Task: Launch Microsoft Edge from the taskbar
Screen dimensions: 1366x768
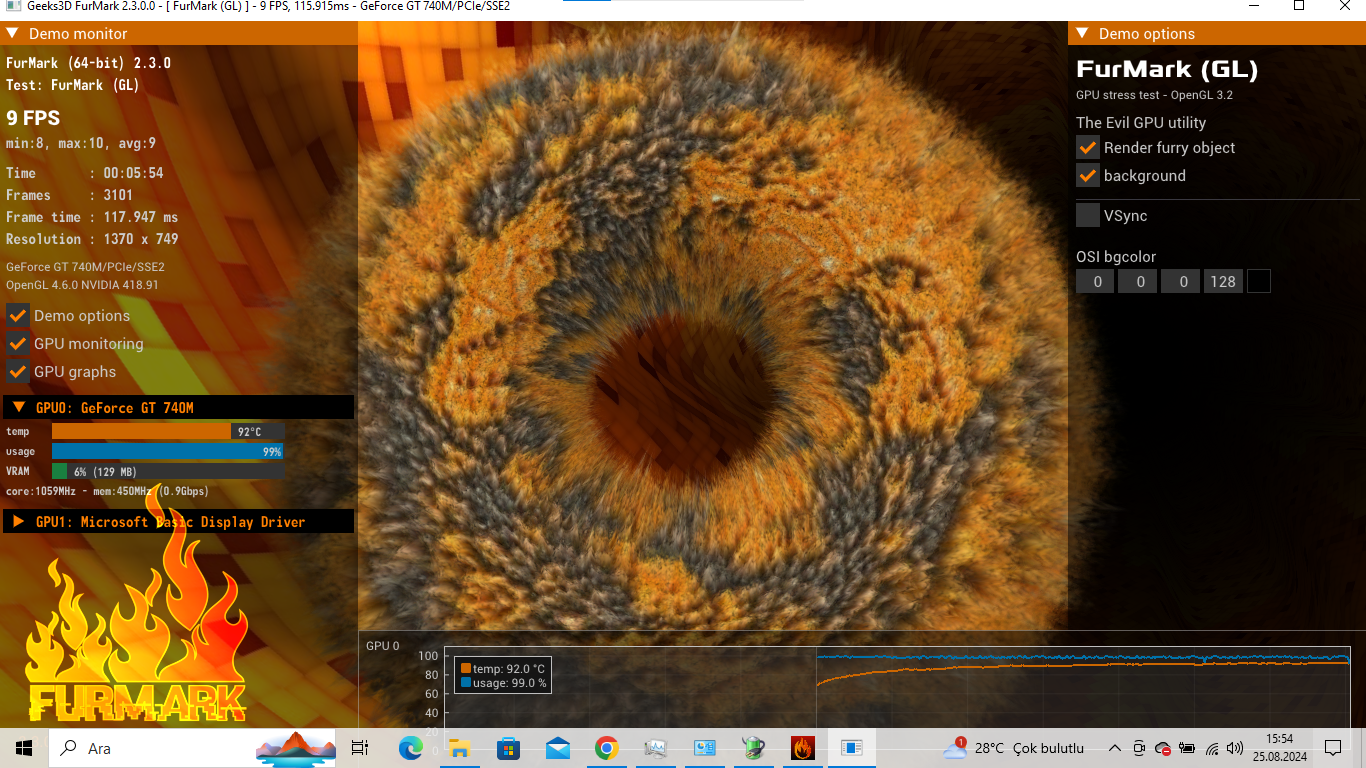Action: click(x=411, y=748)
